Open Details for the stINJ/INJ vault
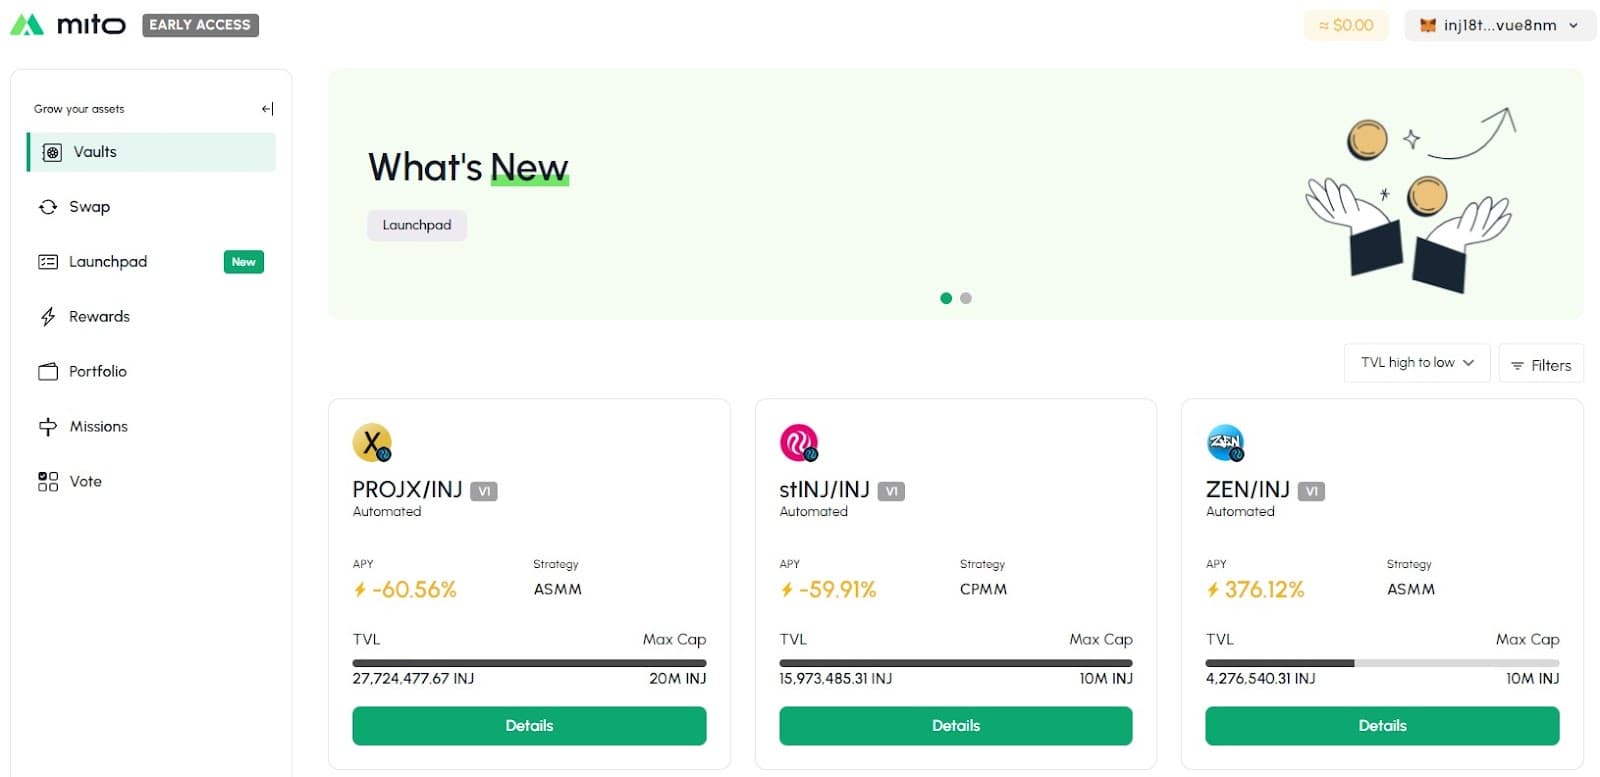1600x777 pixels. [955, 726]
